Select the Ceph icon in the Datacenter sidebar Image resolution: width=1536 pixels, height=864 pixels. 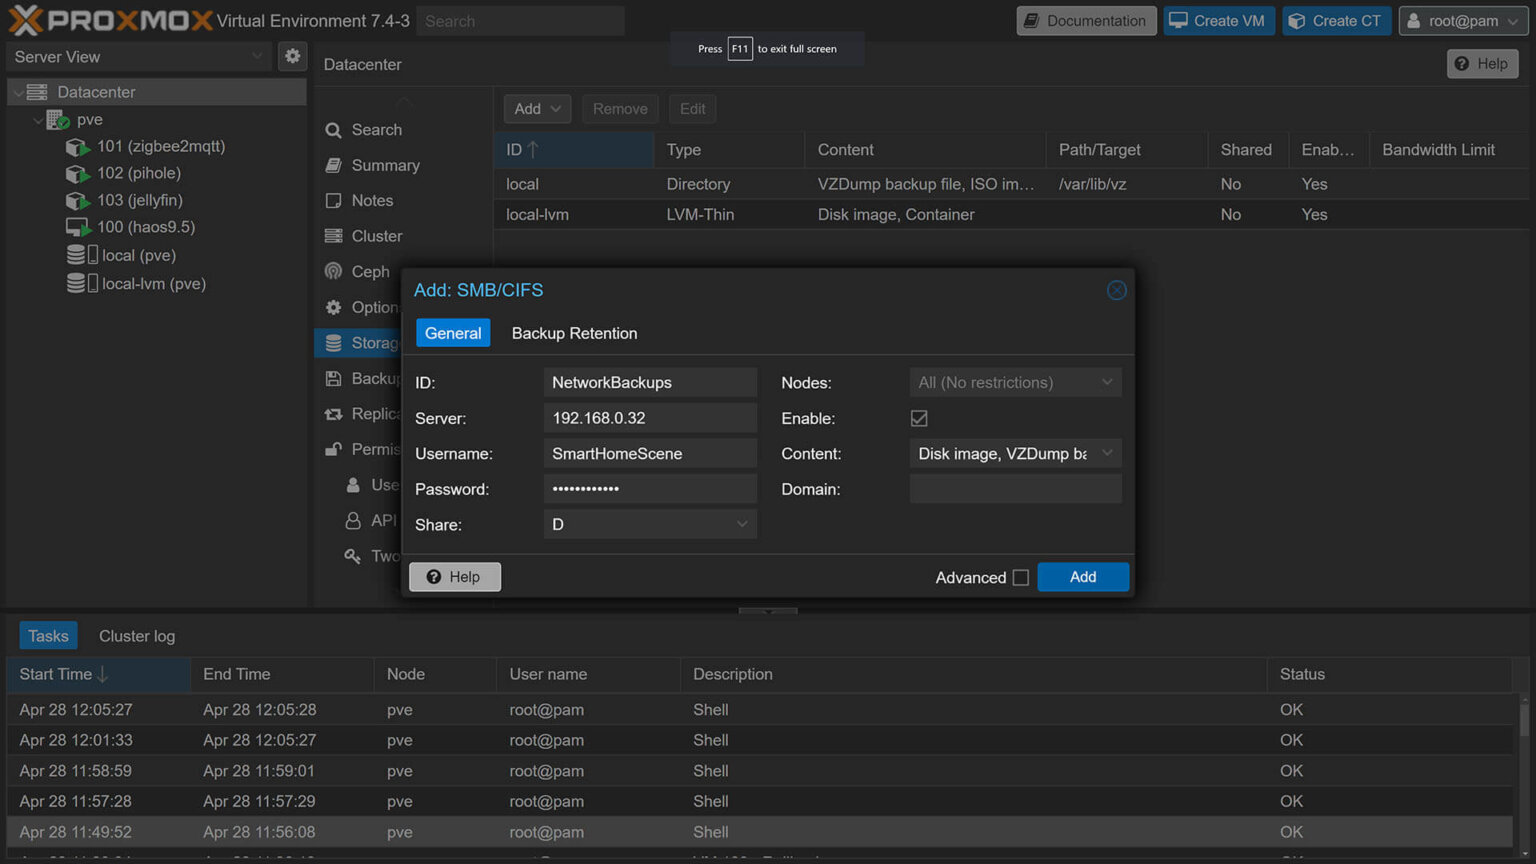point(333,271)
